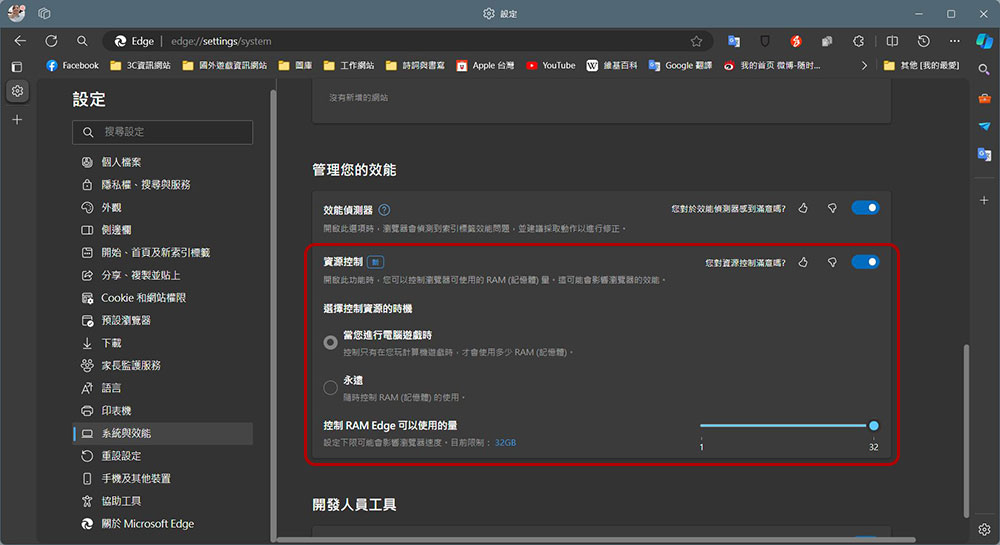
Task: Click the edge://settings/system address bar
Action: [406, 41]
